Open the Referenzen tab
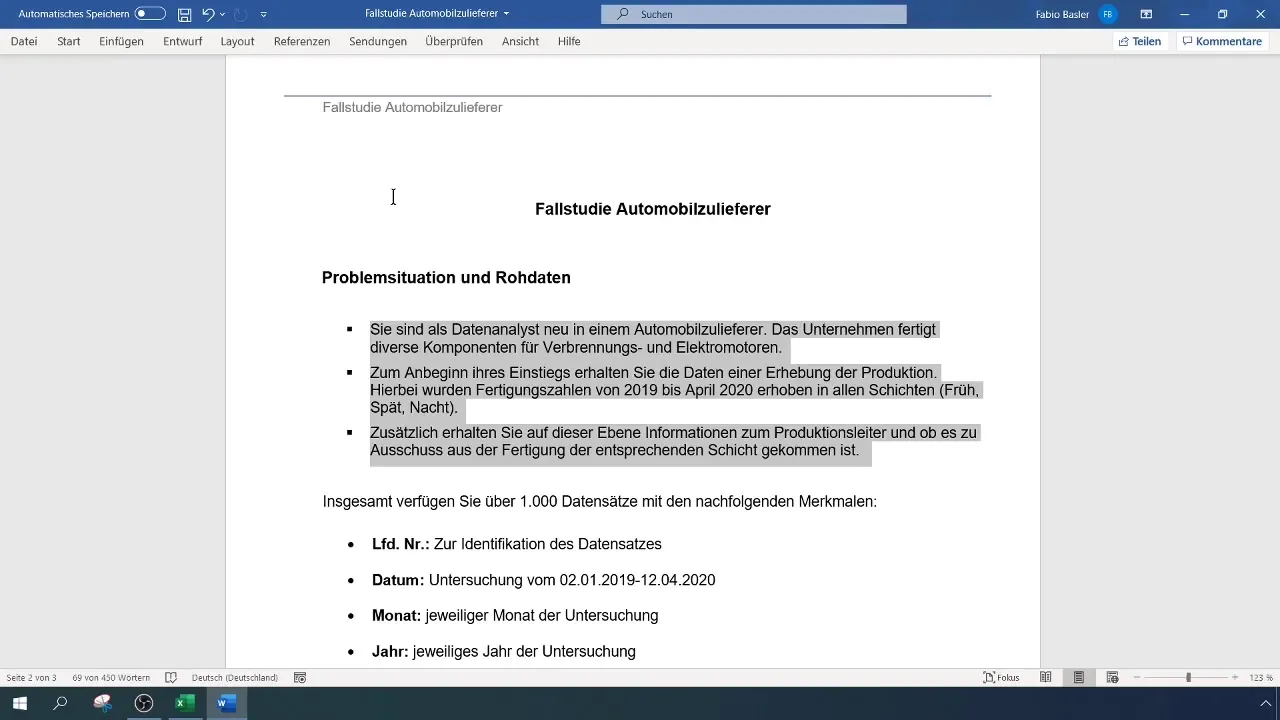This screenshot has height=720, width=1280. [302, 41]
